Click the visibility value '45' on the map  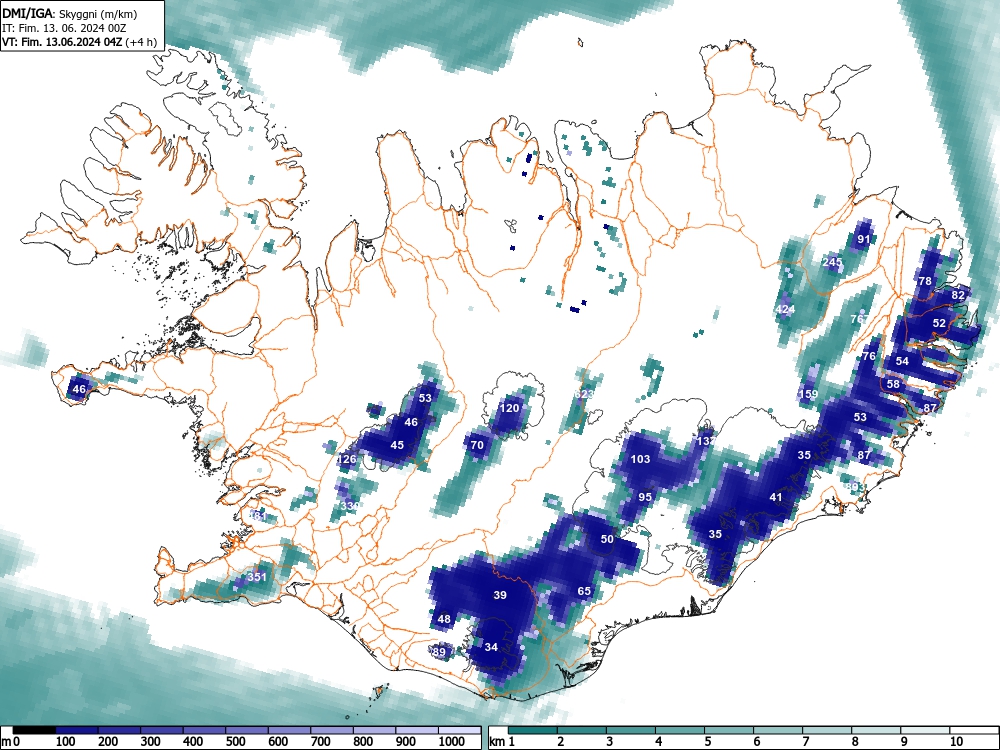click(397, 445)
